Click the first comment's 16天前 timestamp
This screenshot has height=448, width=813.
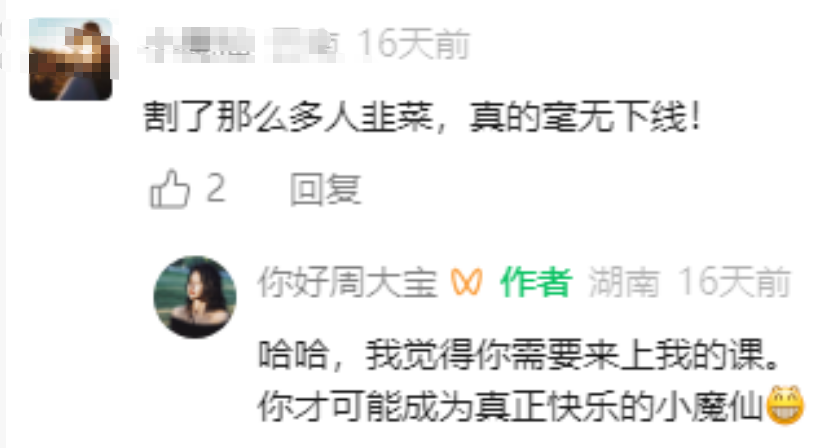point(414,44)
